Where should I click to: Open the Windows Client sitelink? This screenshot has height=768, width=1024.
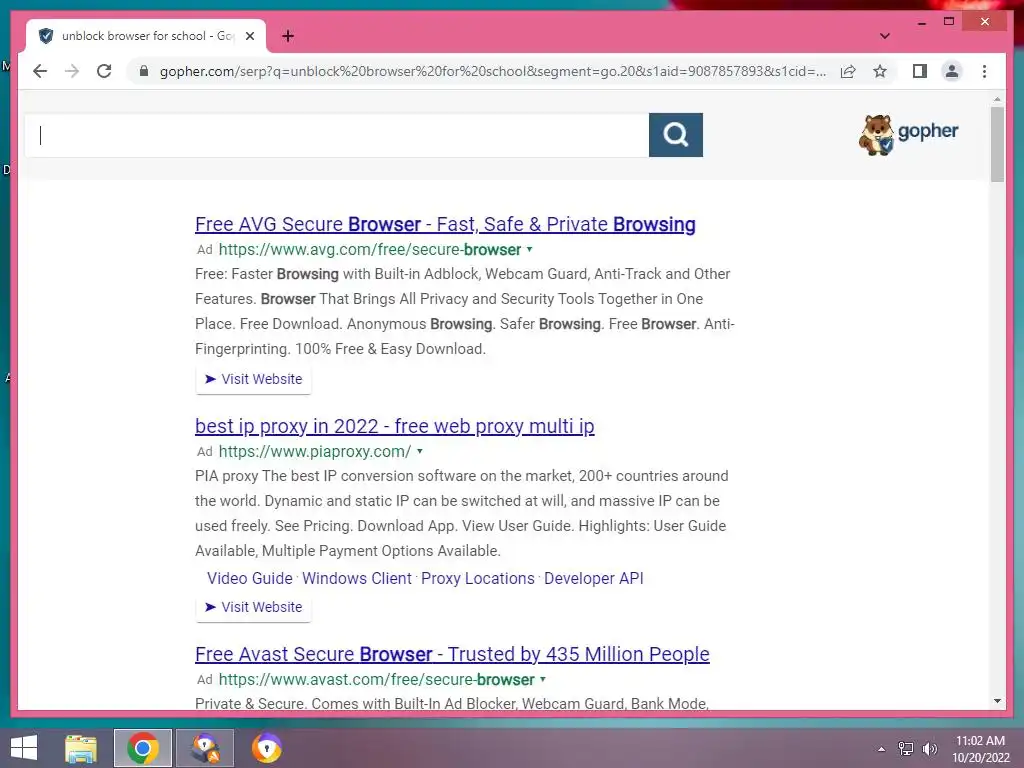357,578
